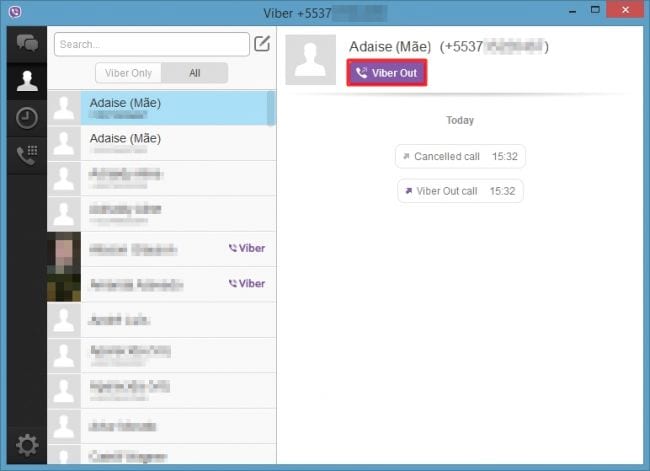The height and width of the screenshot is (471, 650).
Task: Select the highlighted Adaise (Mãe) contact
Action: [x=161, y=108]
